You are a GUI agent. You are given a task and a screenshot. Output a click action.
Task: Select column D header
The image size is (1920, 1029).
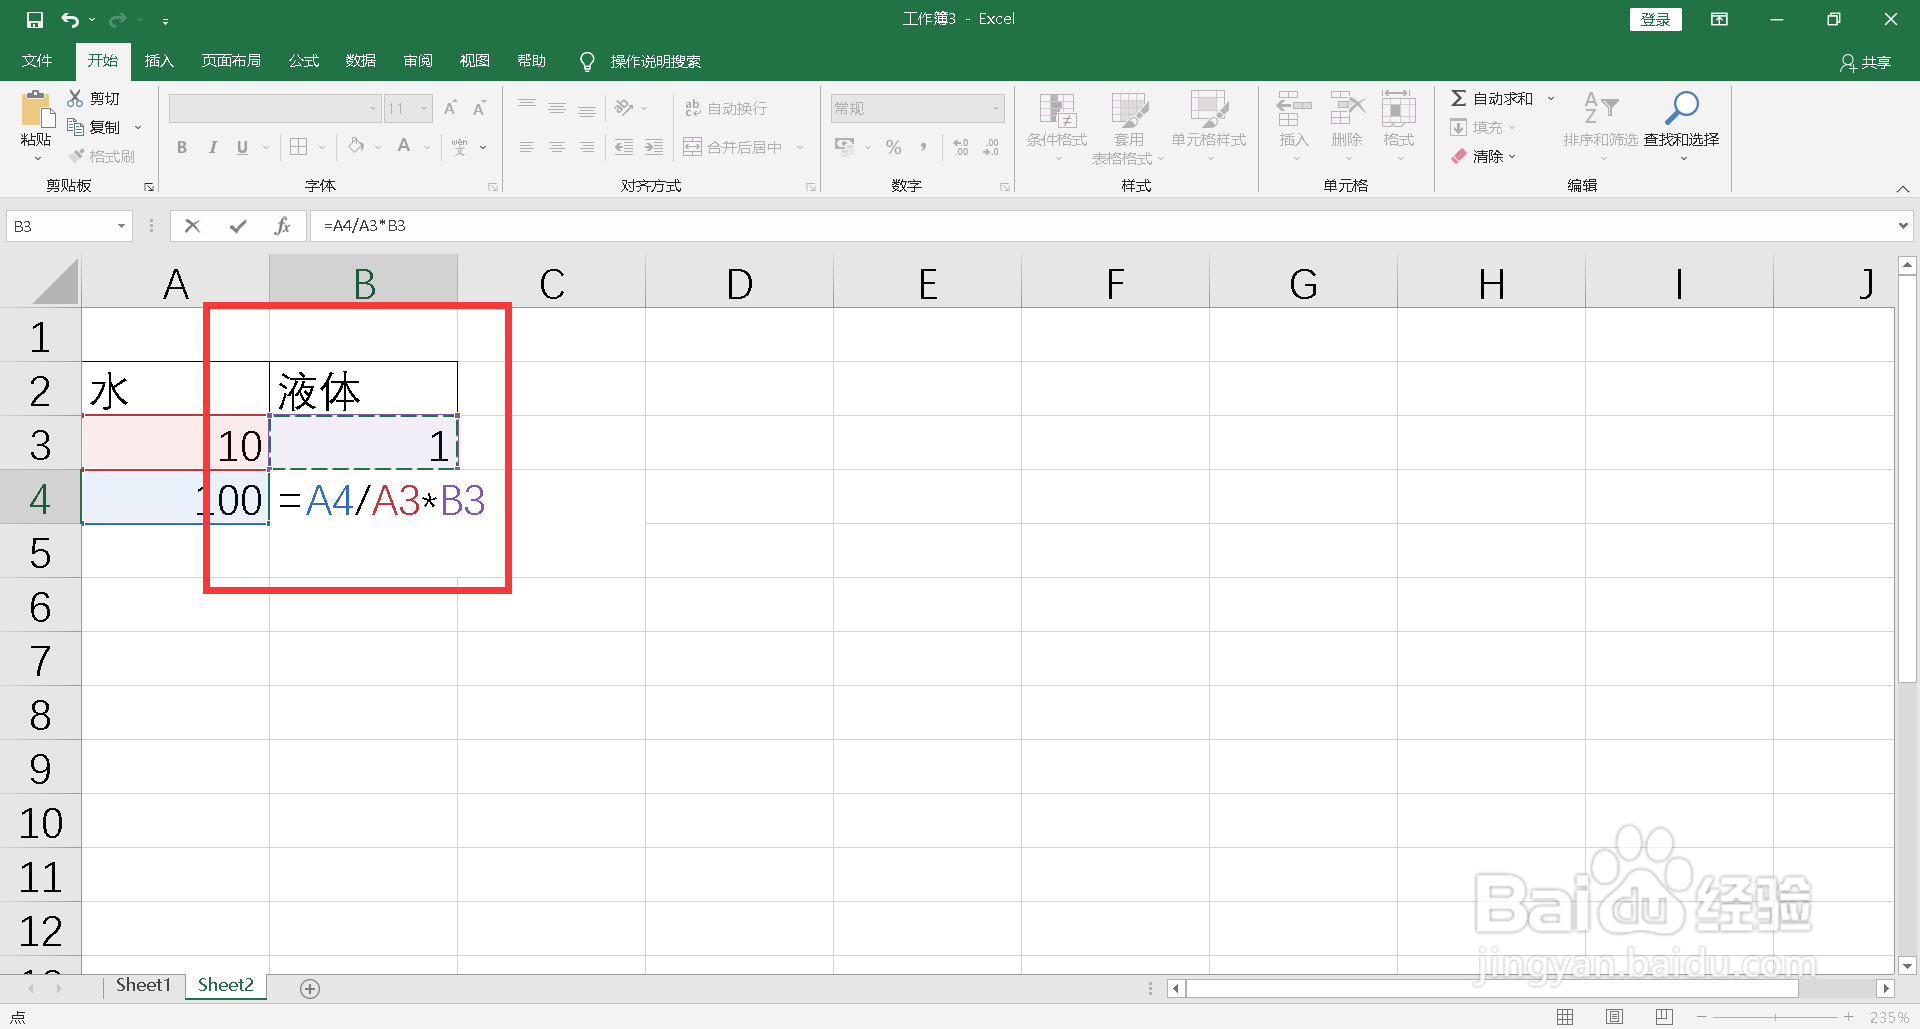[x=739, y=283]
